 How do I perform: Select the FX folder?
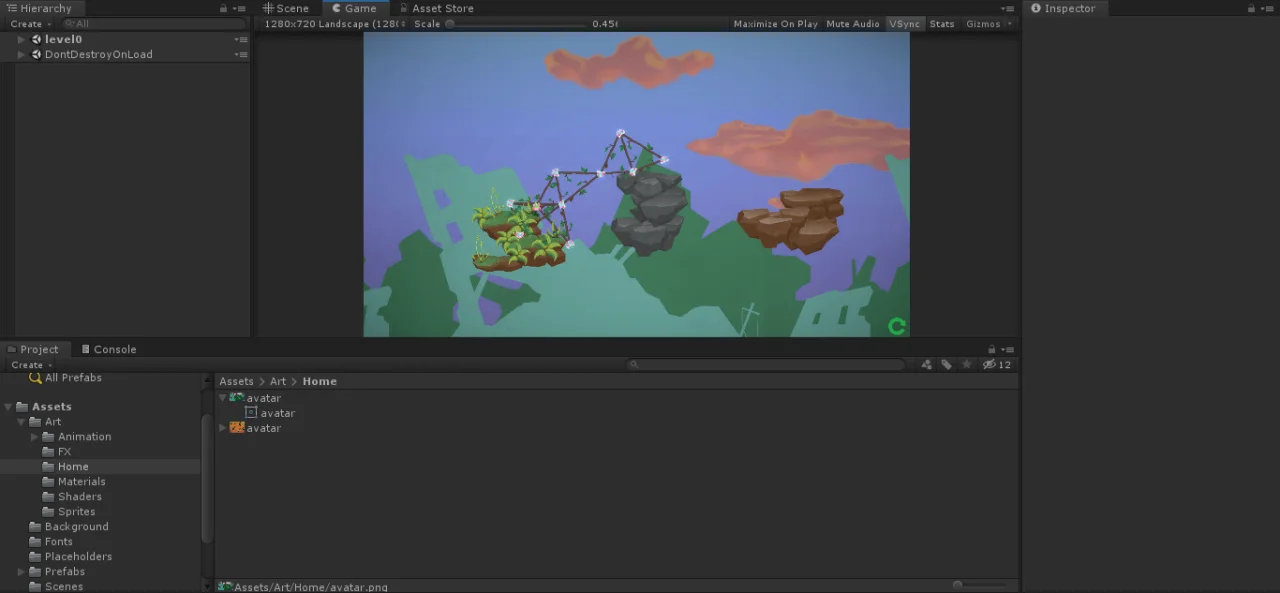click(x=57, y=452)
